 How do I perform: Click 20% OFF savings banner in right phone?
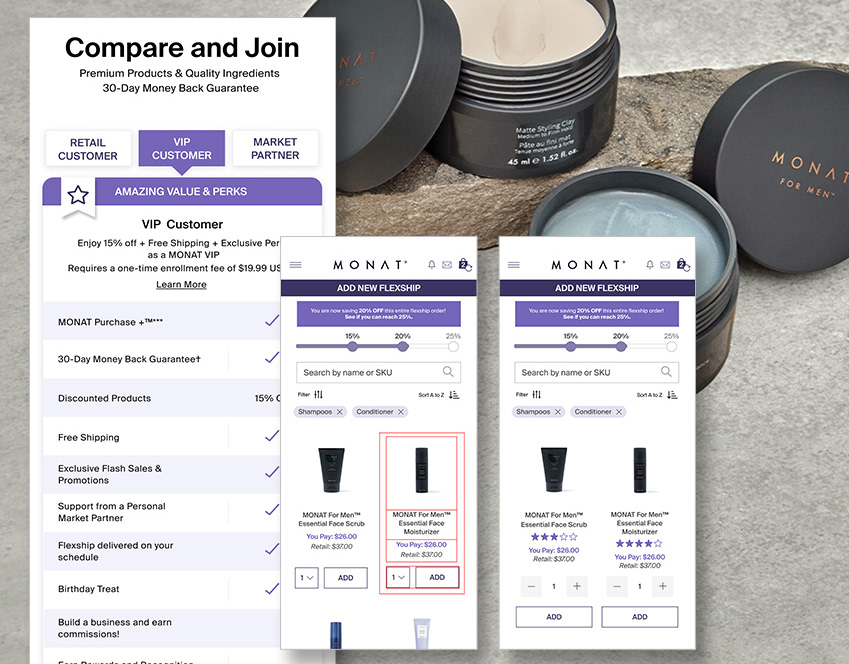pos(597,314)
